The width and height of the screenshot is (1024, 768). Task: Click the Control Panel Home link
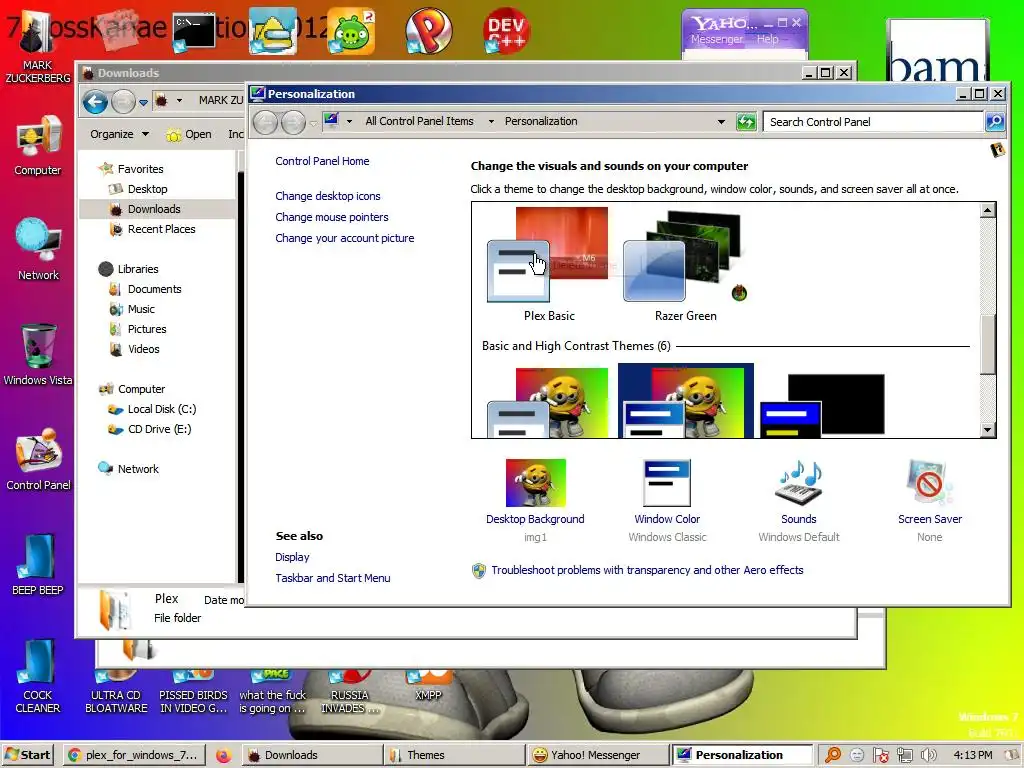(x=322, y=161)
